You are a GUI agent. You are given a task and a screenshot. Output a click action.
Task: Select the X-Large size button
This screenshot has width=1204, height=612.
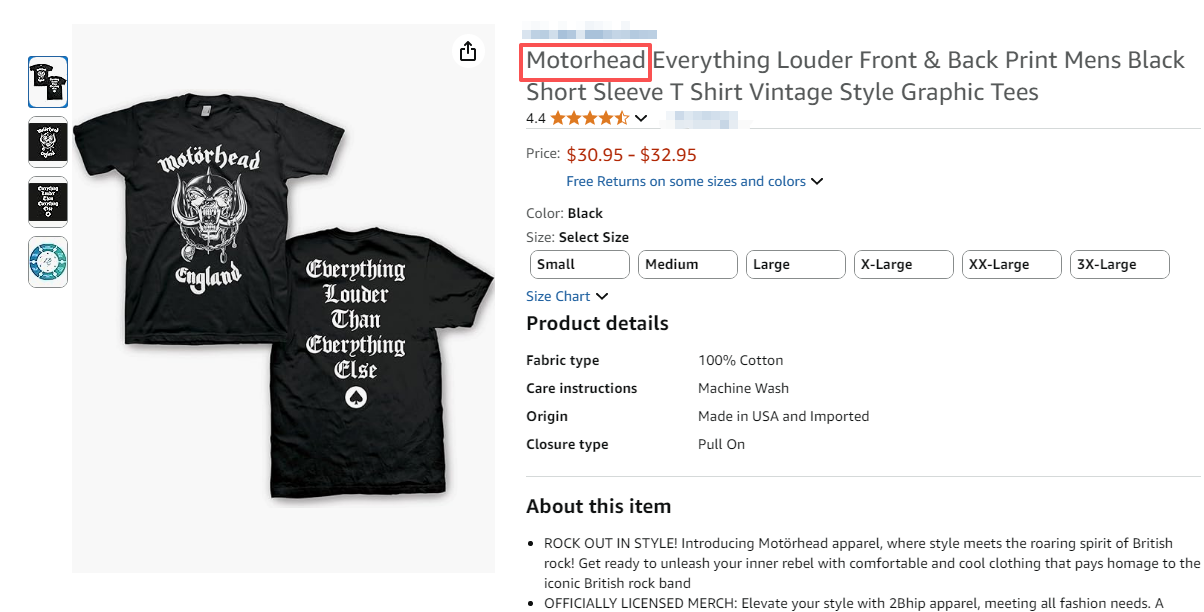pos(903,265)
